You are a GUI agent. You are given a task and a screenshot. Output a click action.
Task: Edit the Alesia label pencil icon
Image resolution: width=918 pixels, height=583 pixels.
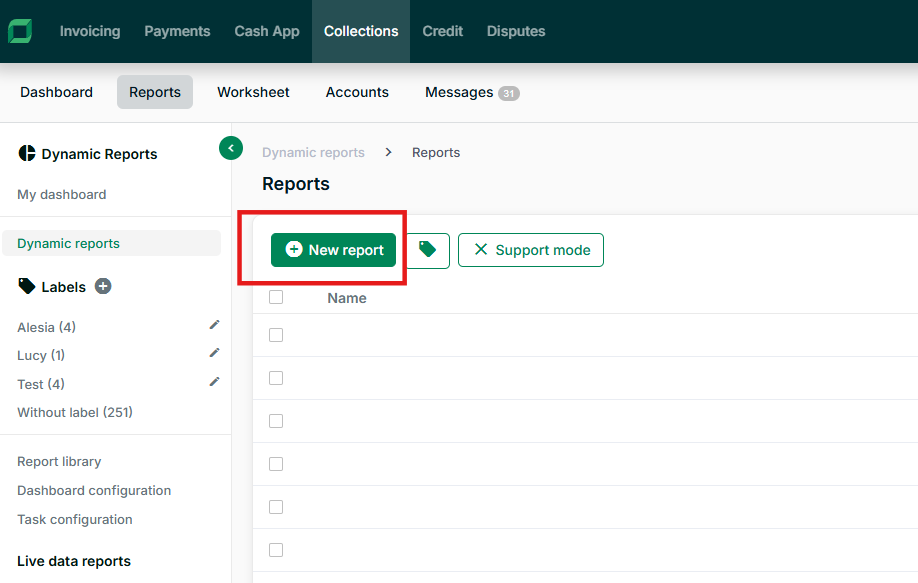(214, 325)
